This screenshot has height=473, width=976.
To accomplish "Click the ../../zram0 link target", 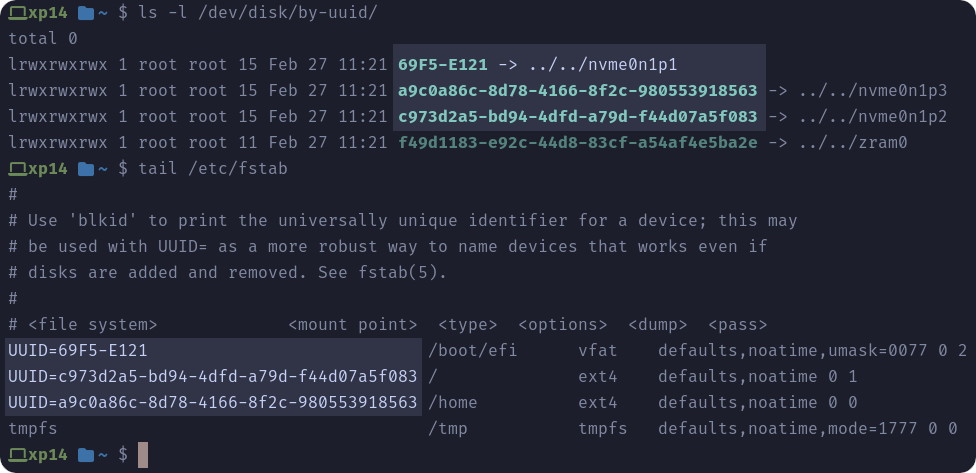I will [853, 143].
